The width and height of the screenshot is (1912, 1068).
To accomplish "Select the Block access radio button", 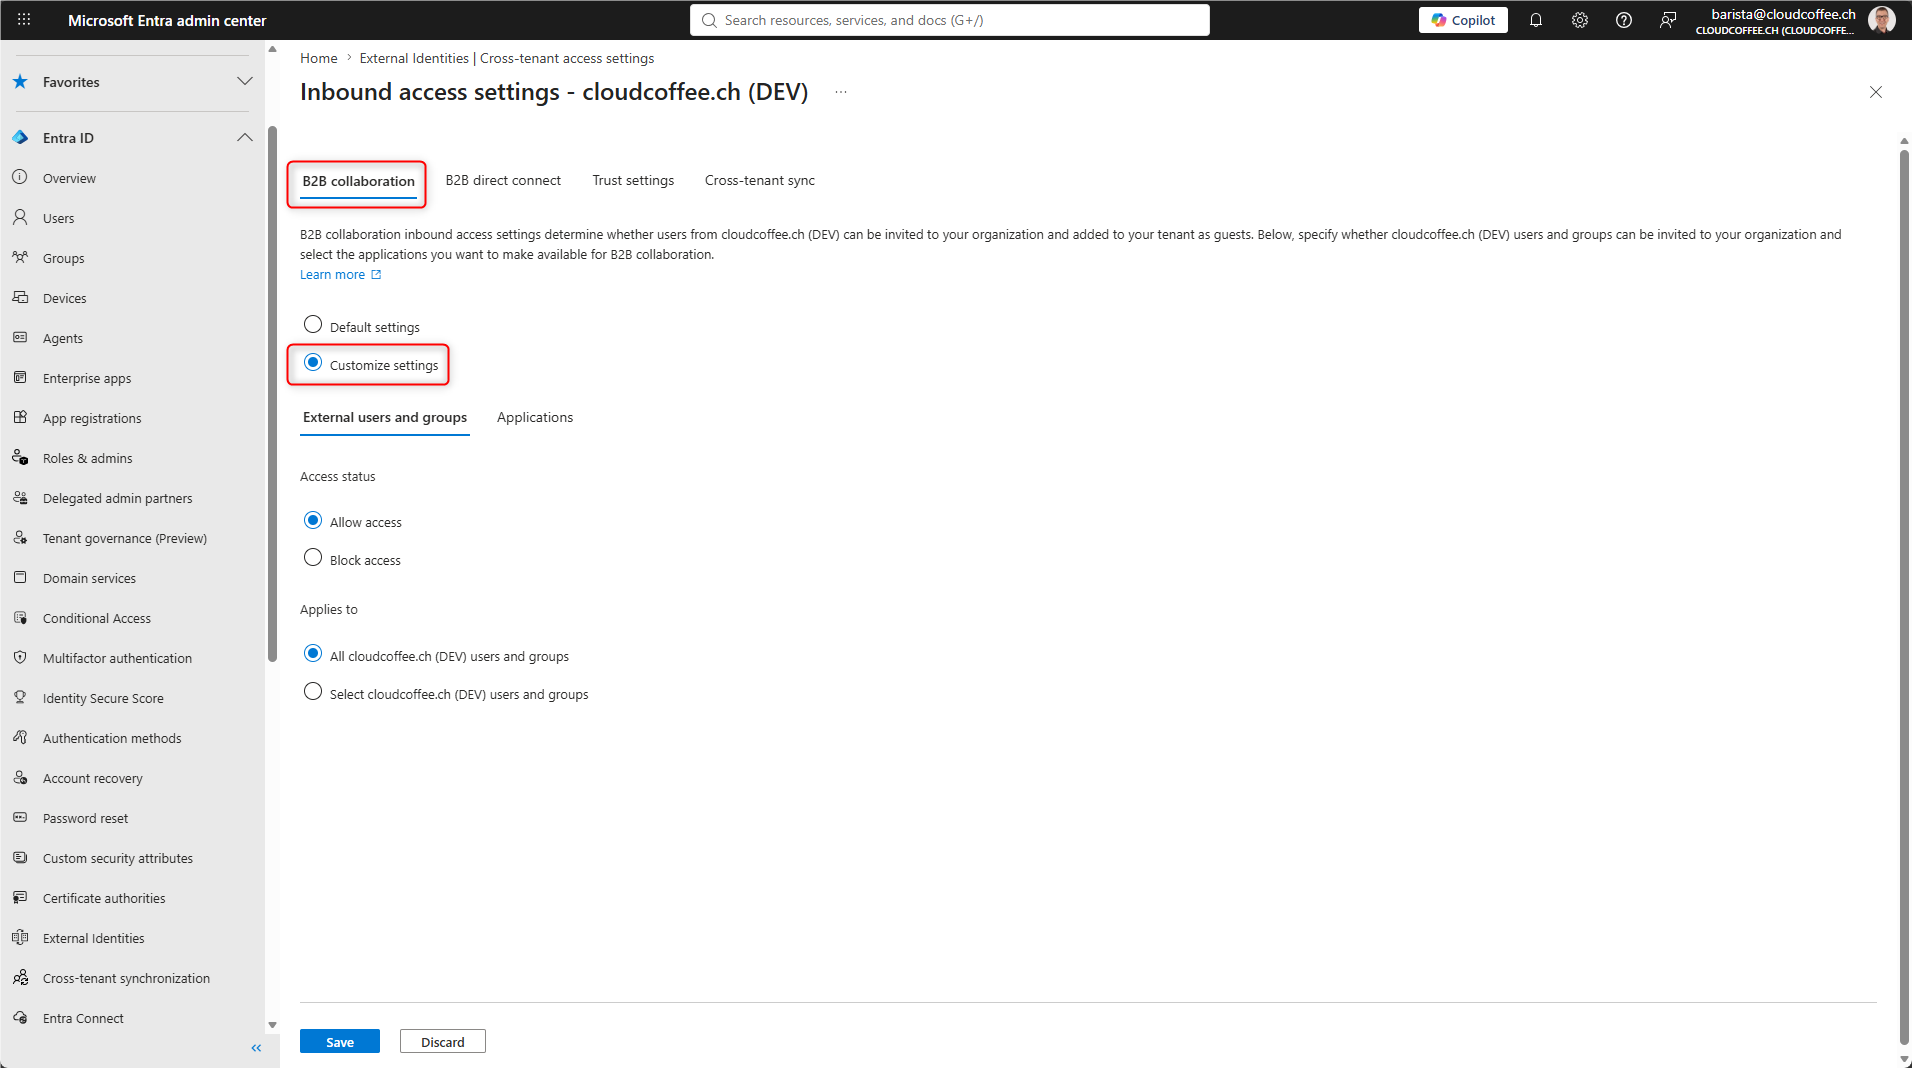I will (x=313, y=558).
